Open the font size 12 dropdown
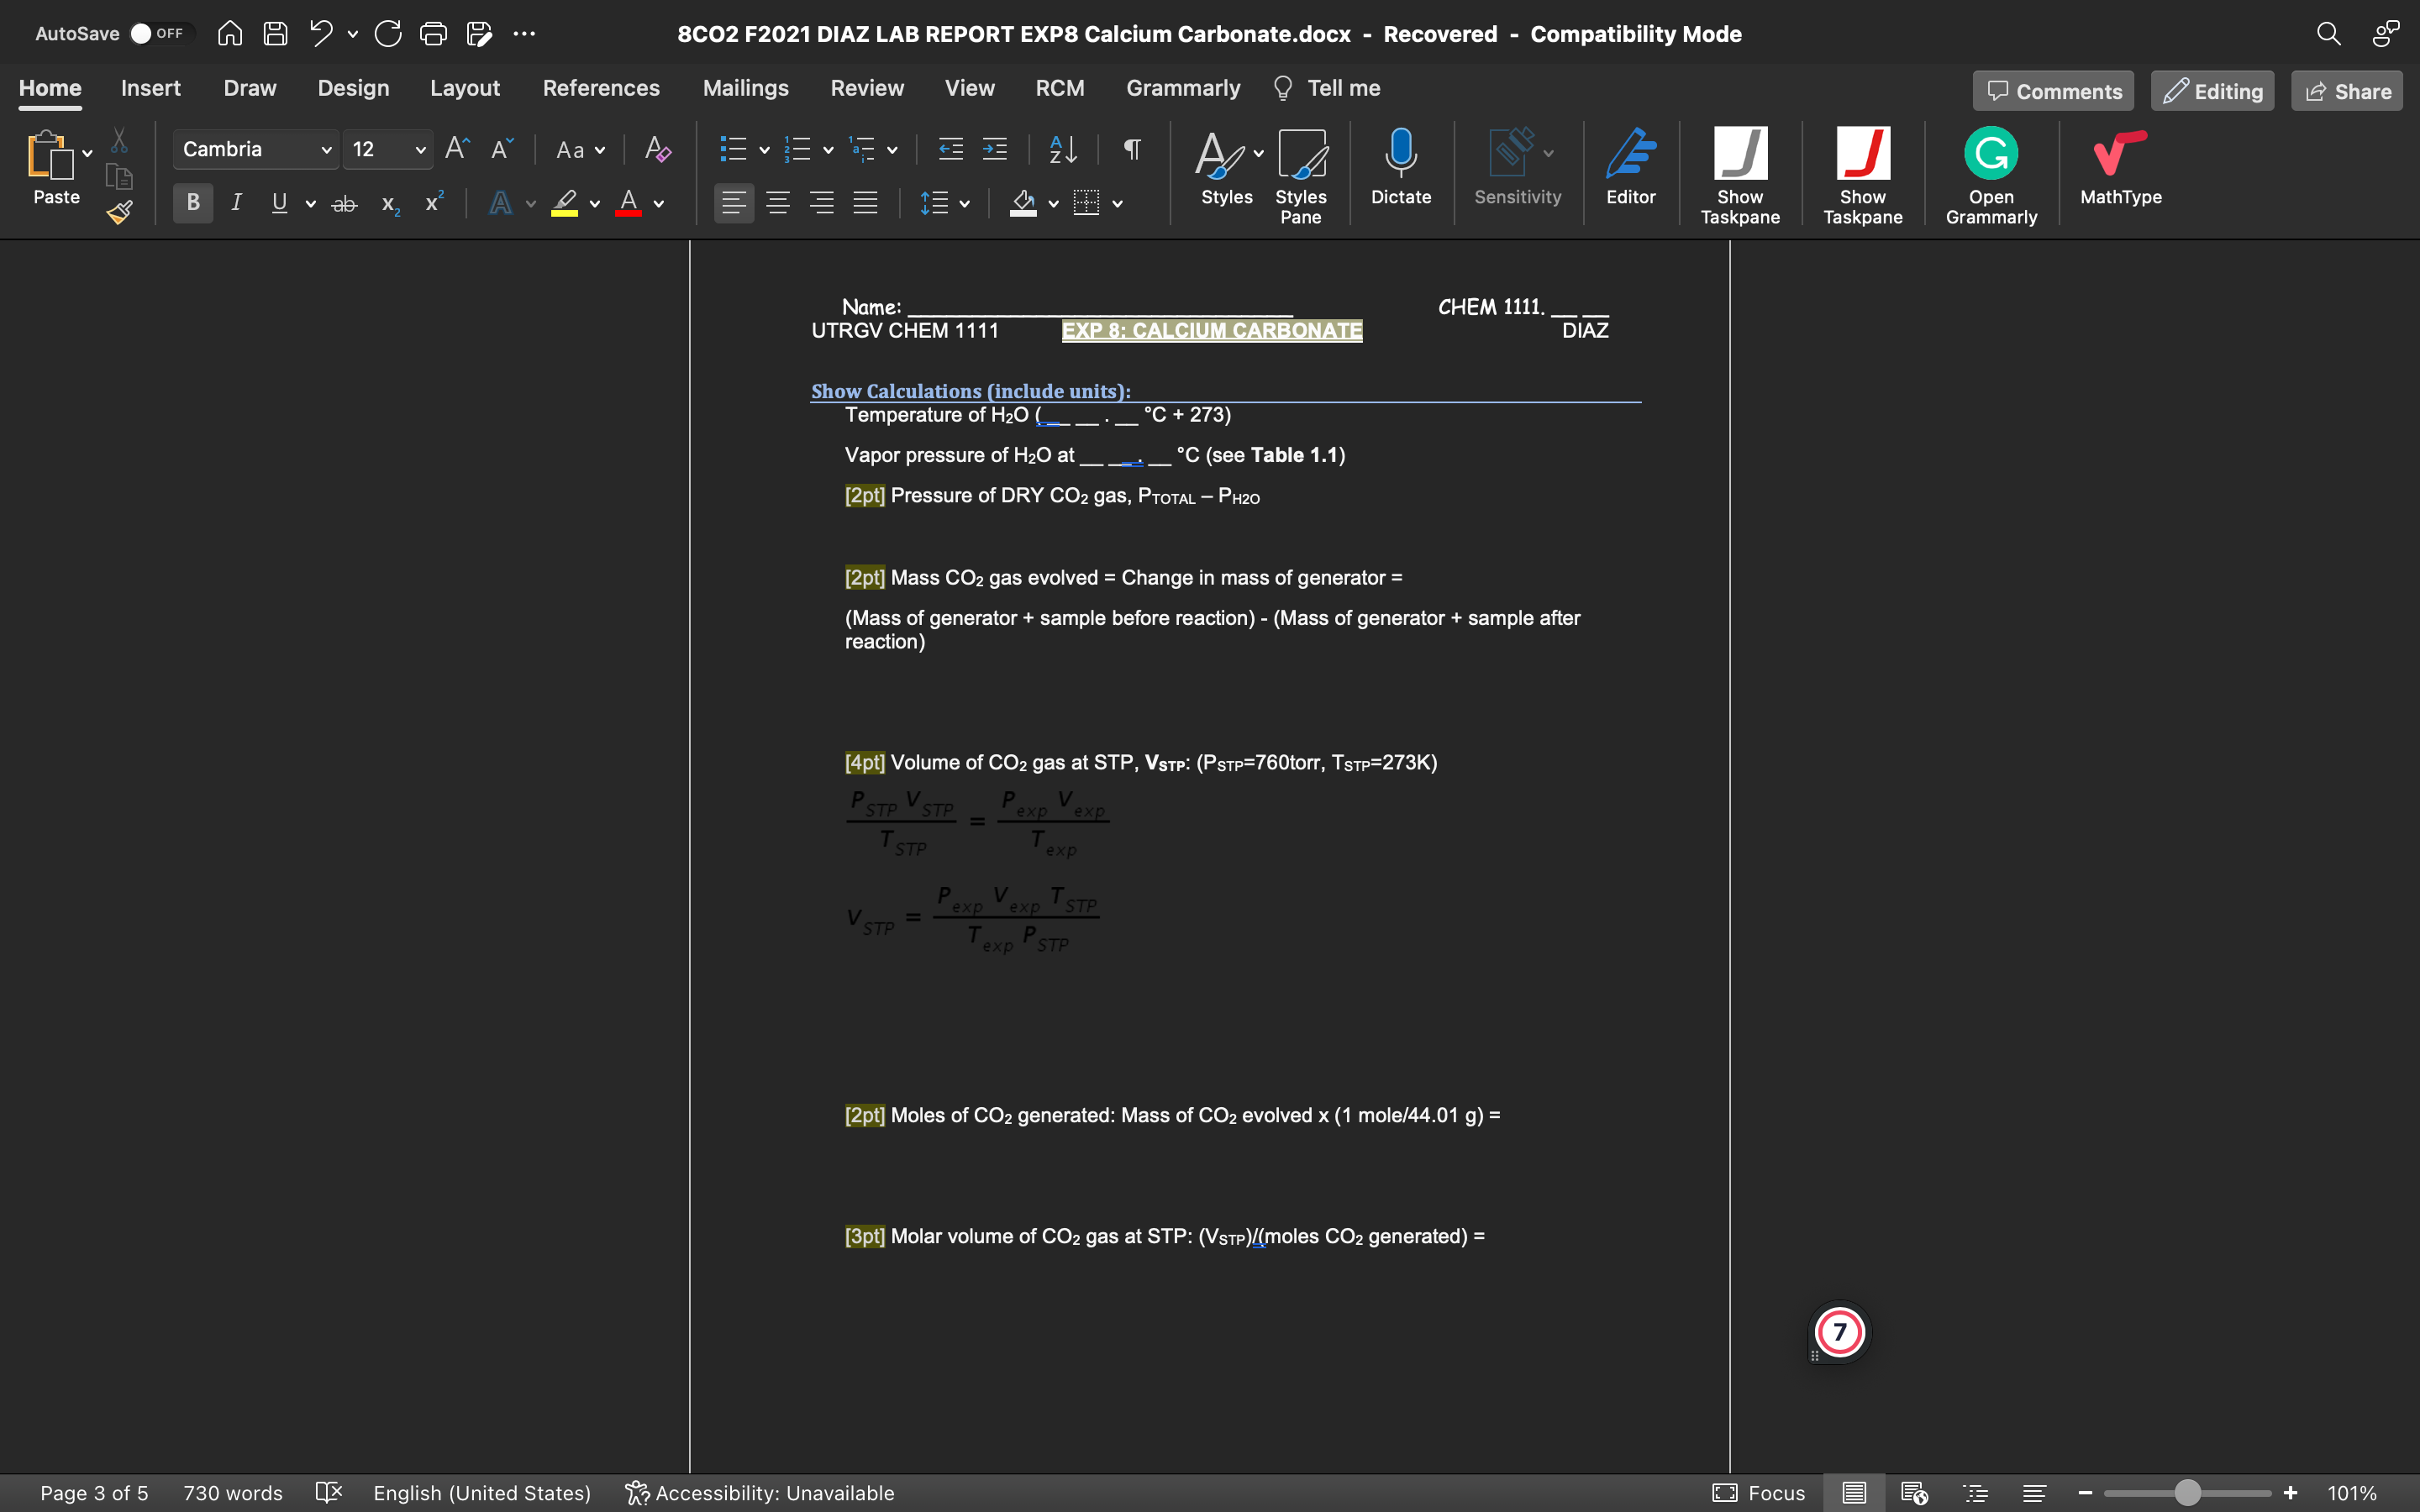 coord(420,150)
